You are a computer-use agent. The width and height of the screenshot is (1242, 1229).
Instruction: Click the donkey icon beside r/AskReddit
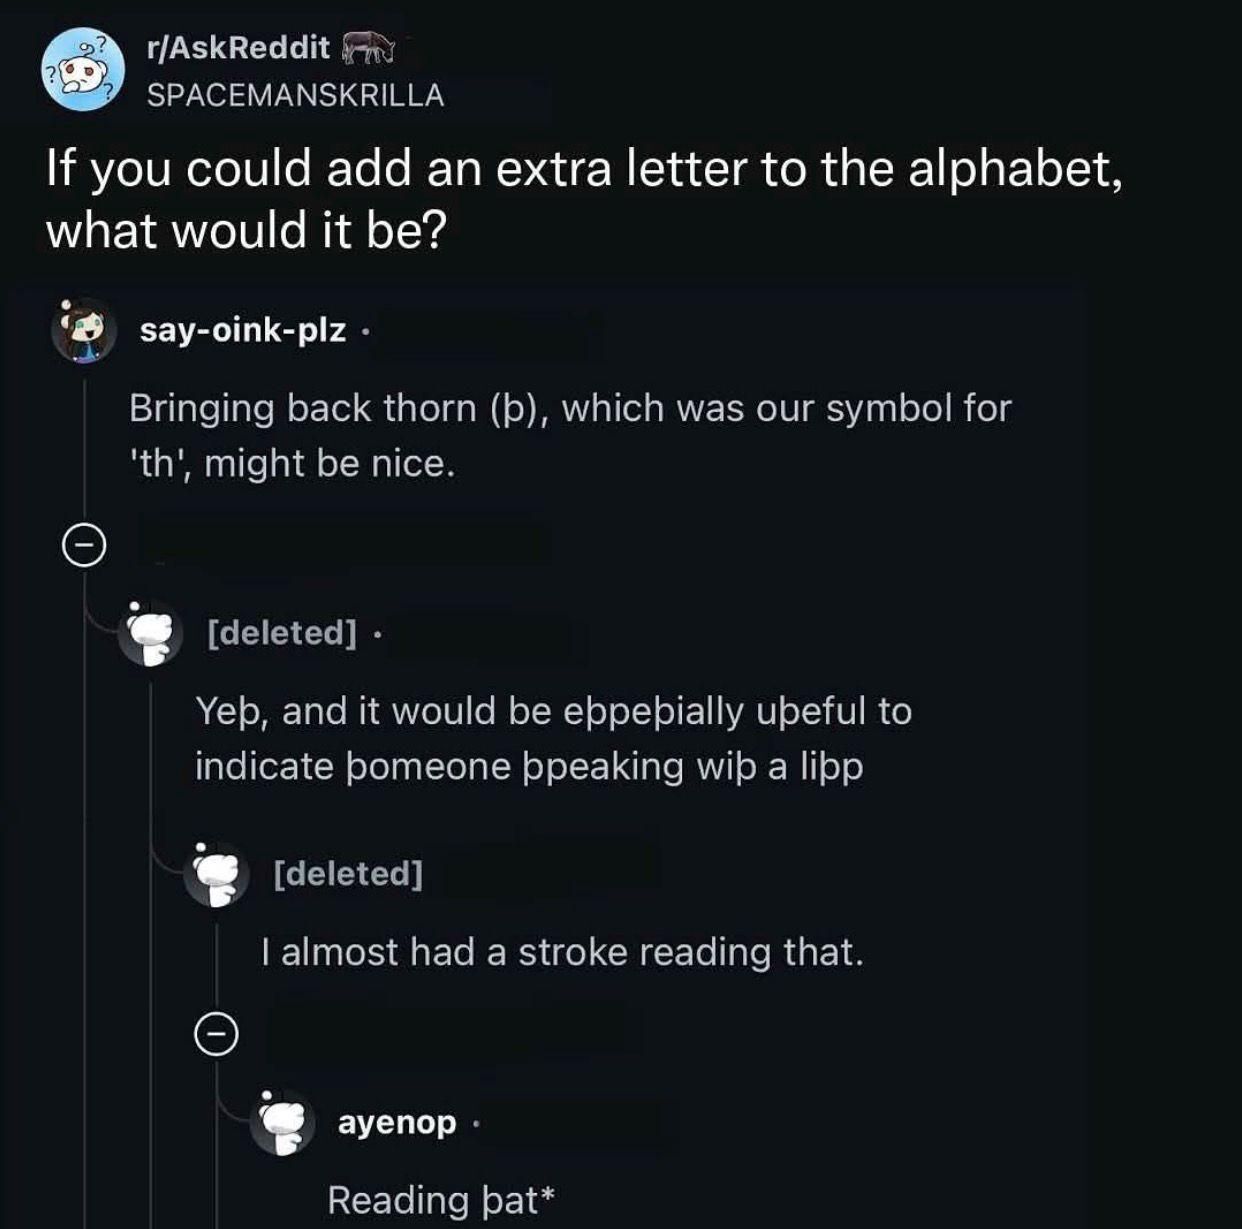(369, 47)
